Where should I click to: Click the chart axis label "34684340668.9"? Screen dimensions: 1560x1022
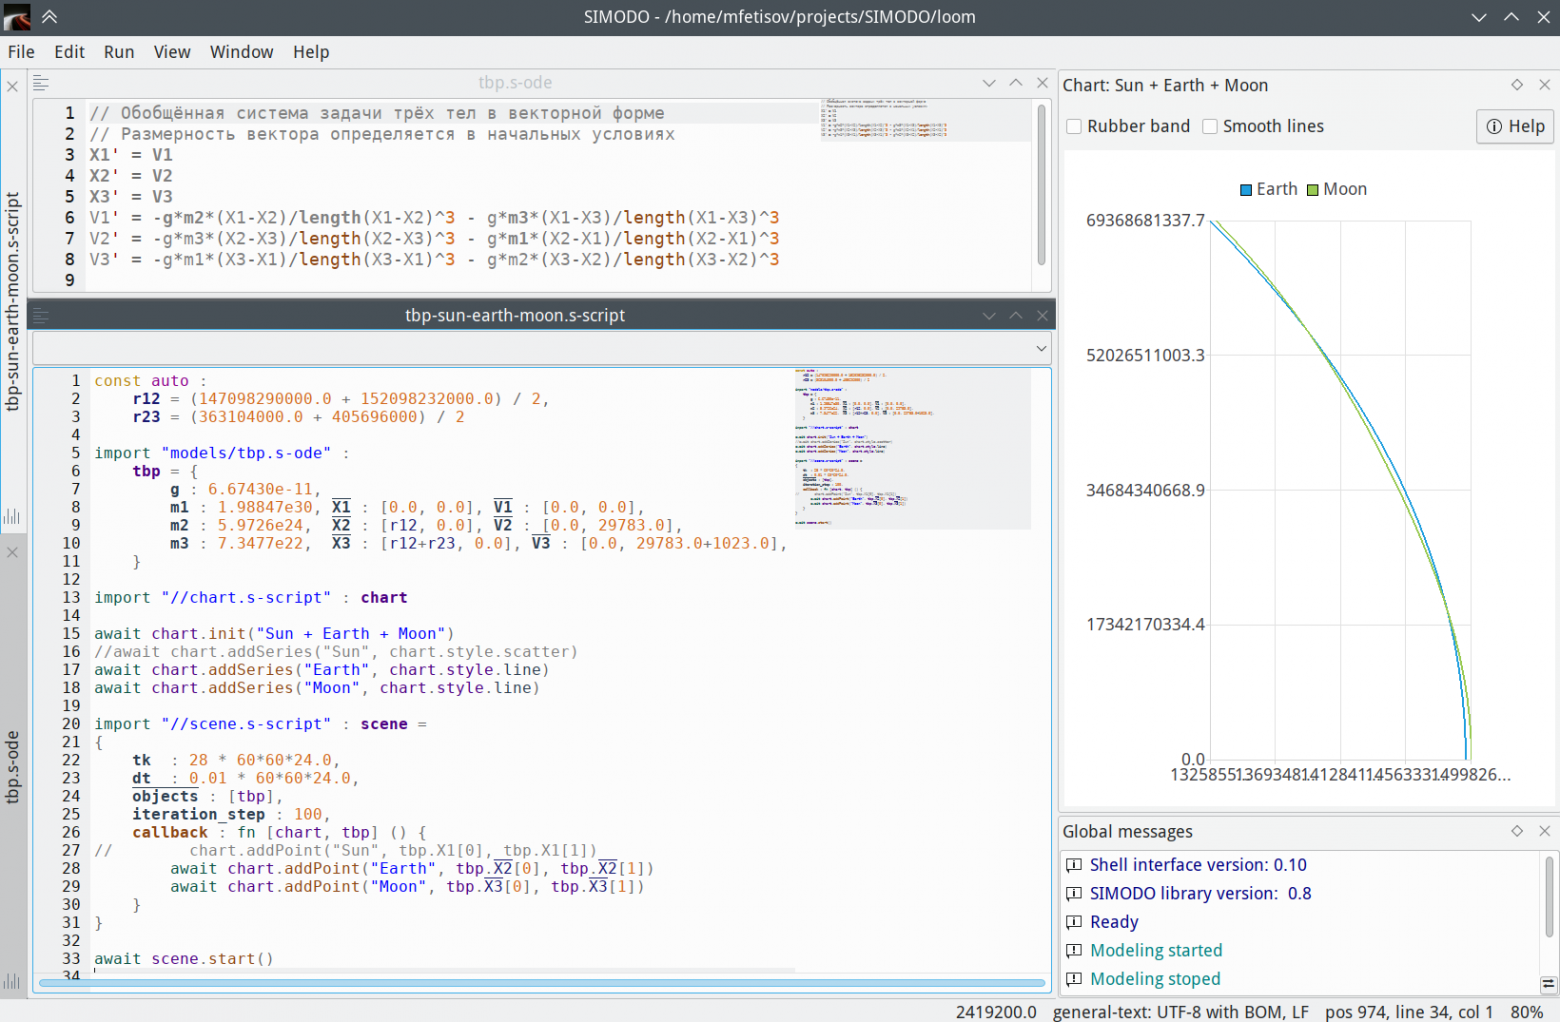click(x=1145, y=491)
